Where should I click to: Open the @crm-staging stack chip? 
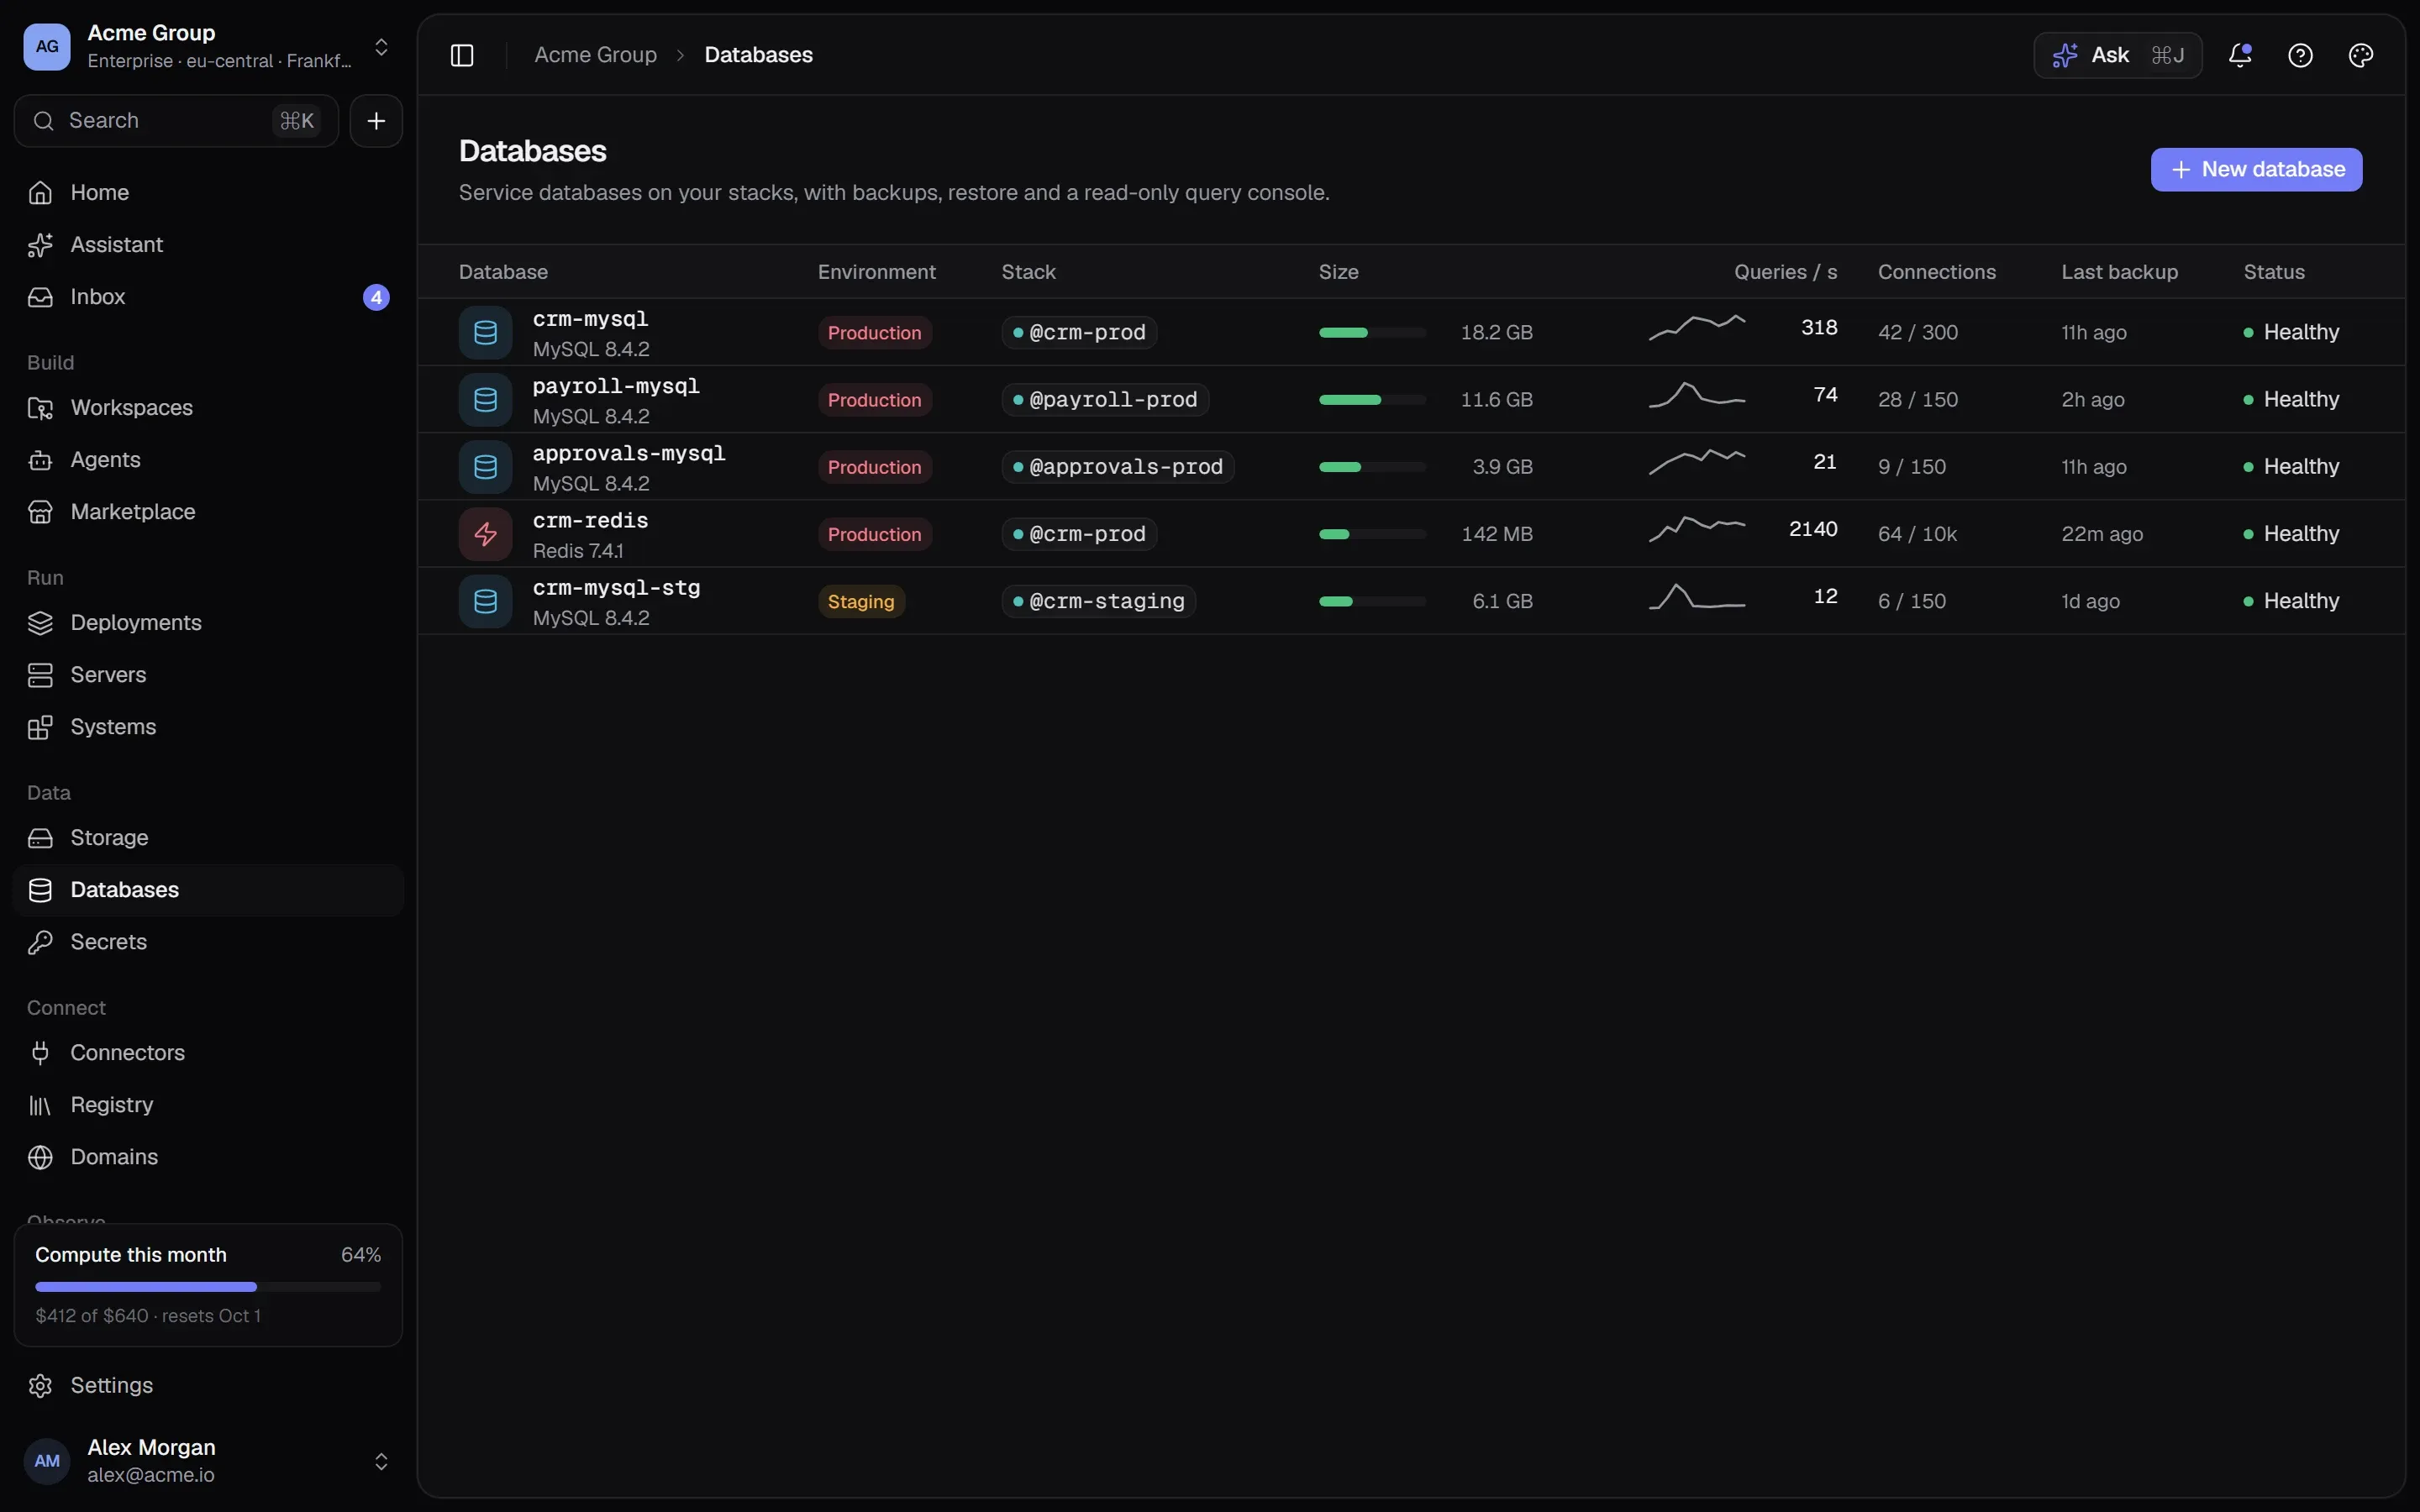click(x=1098, y=601)
